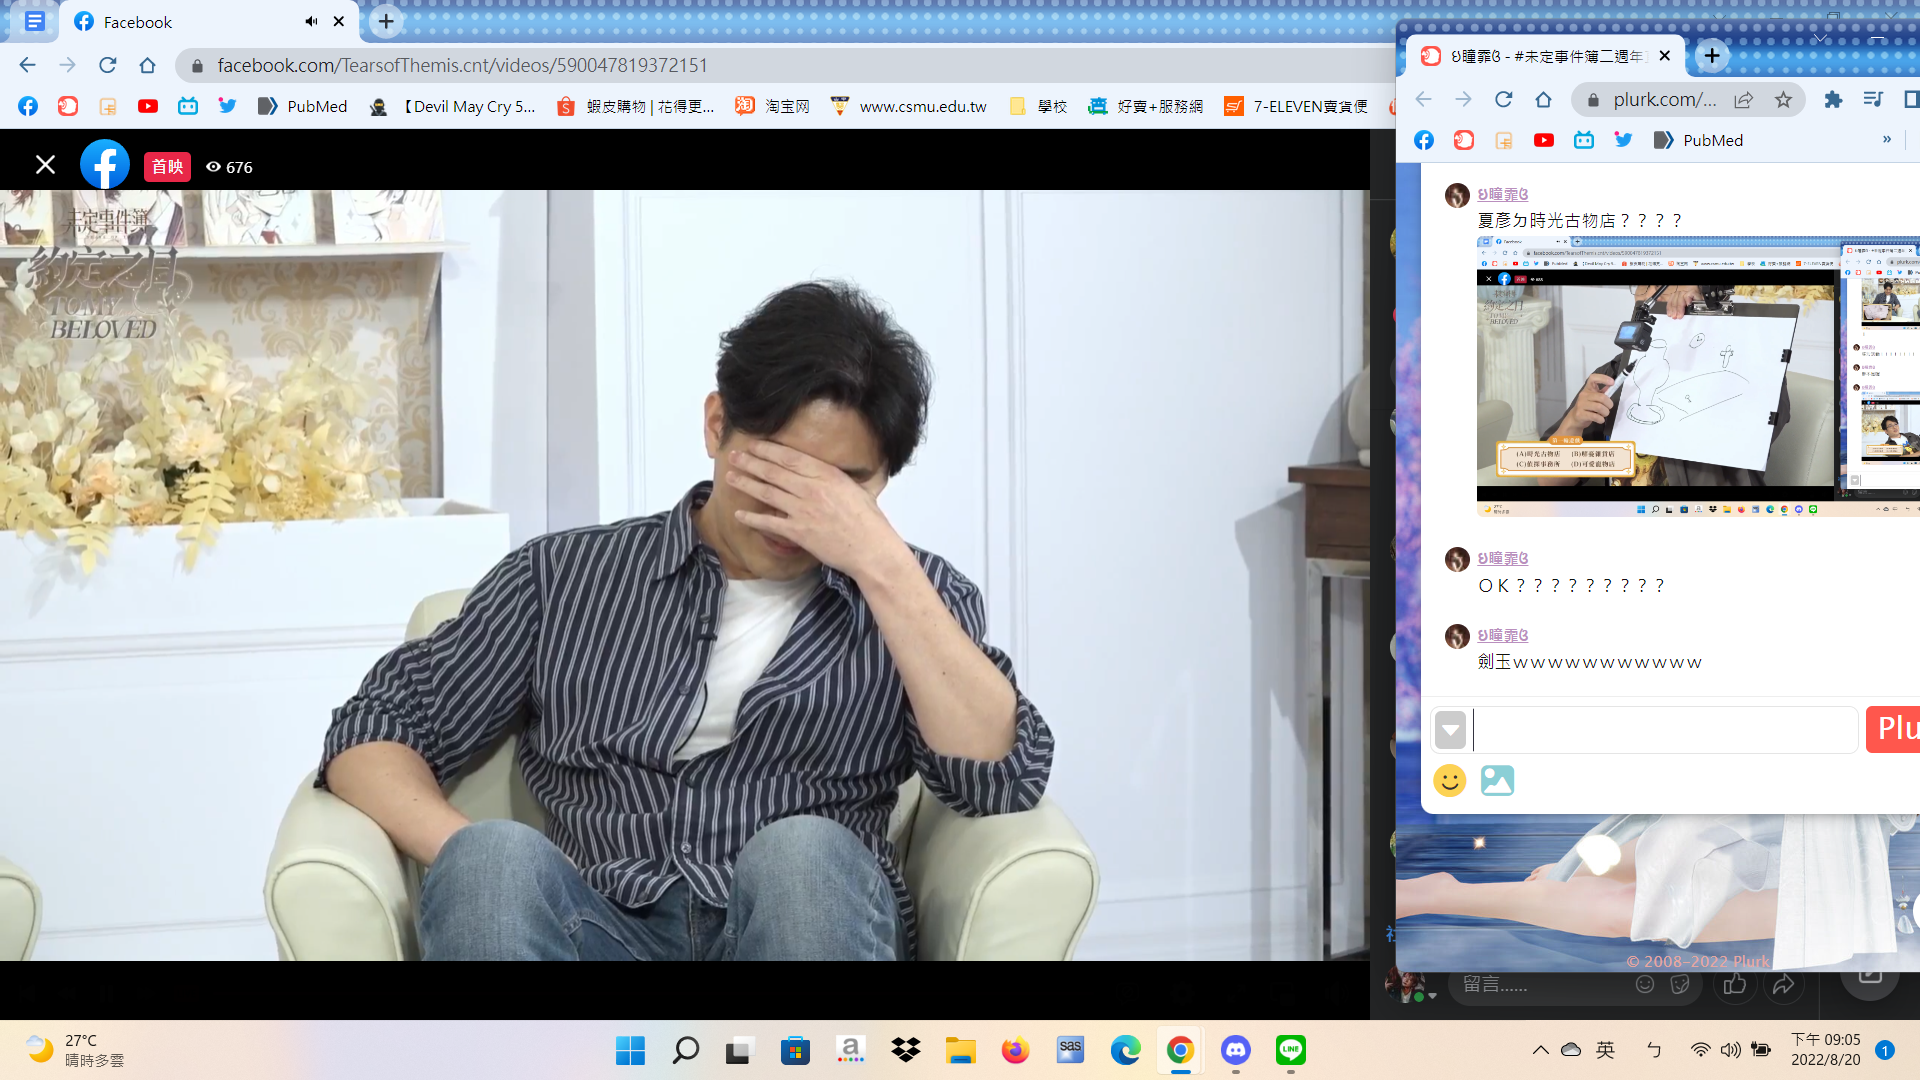Open username above 夏彦ㄉ時光古物店 reply
This screenshot has height=1080, width=1920.
coord(1503,194)
